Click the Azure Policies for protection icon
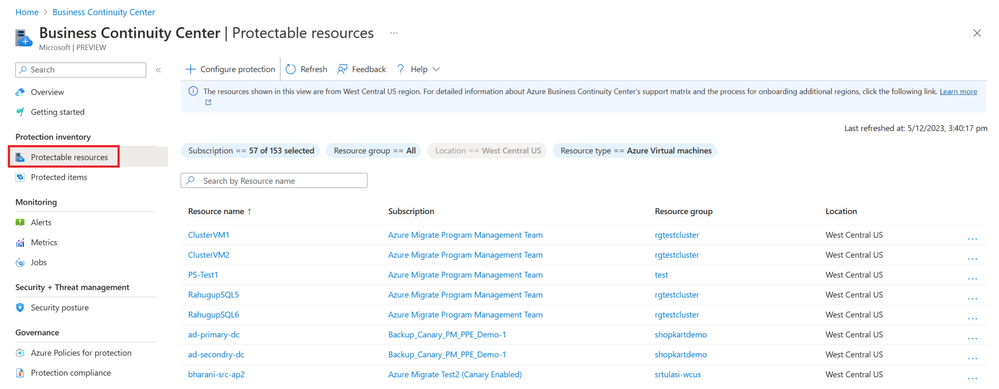 point(20,353)
